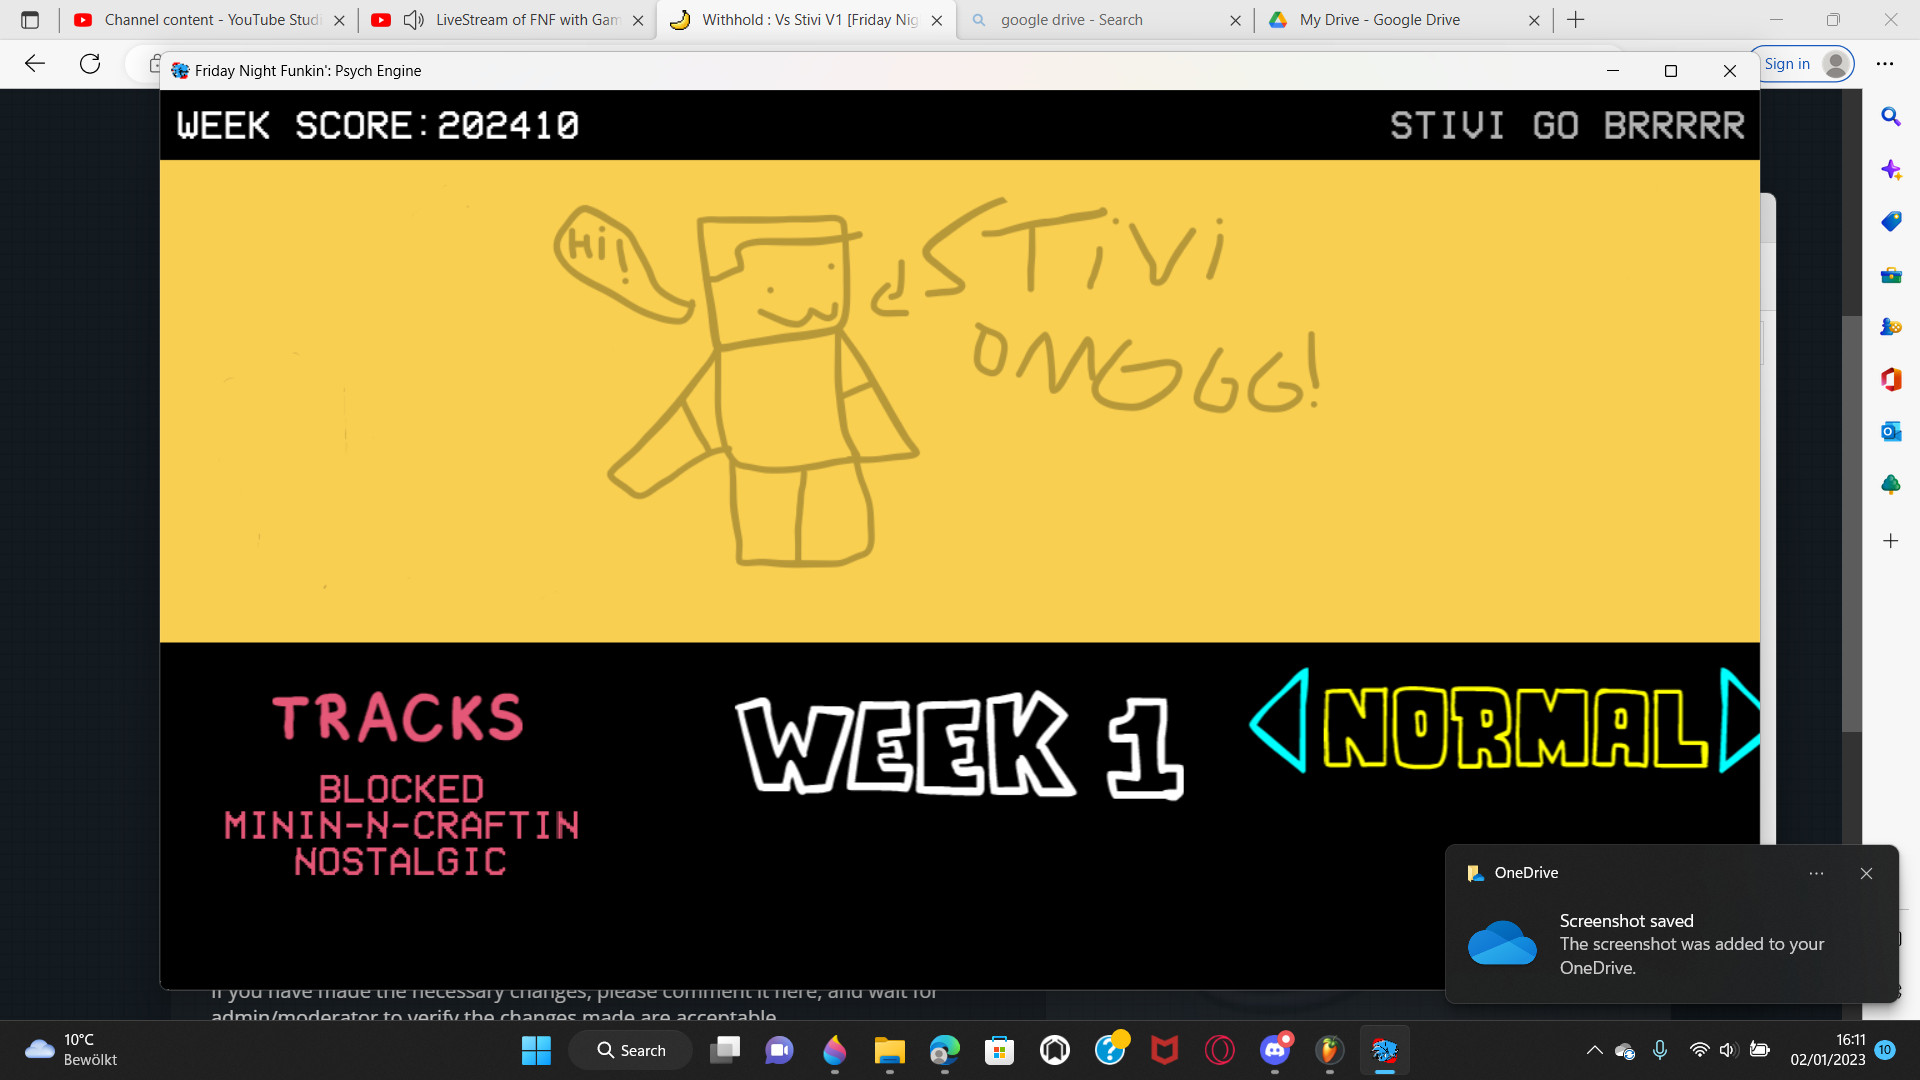Open more options in the OneDrive notification
Viewport: 1920px width, 1080px height.
pyautogui.click(x=1816, y=873)
